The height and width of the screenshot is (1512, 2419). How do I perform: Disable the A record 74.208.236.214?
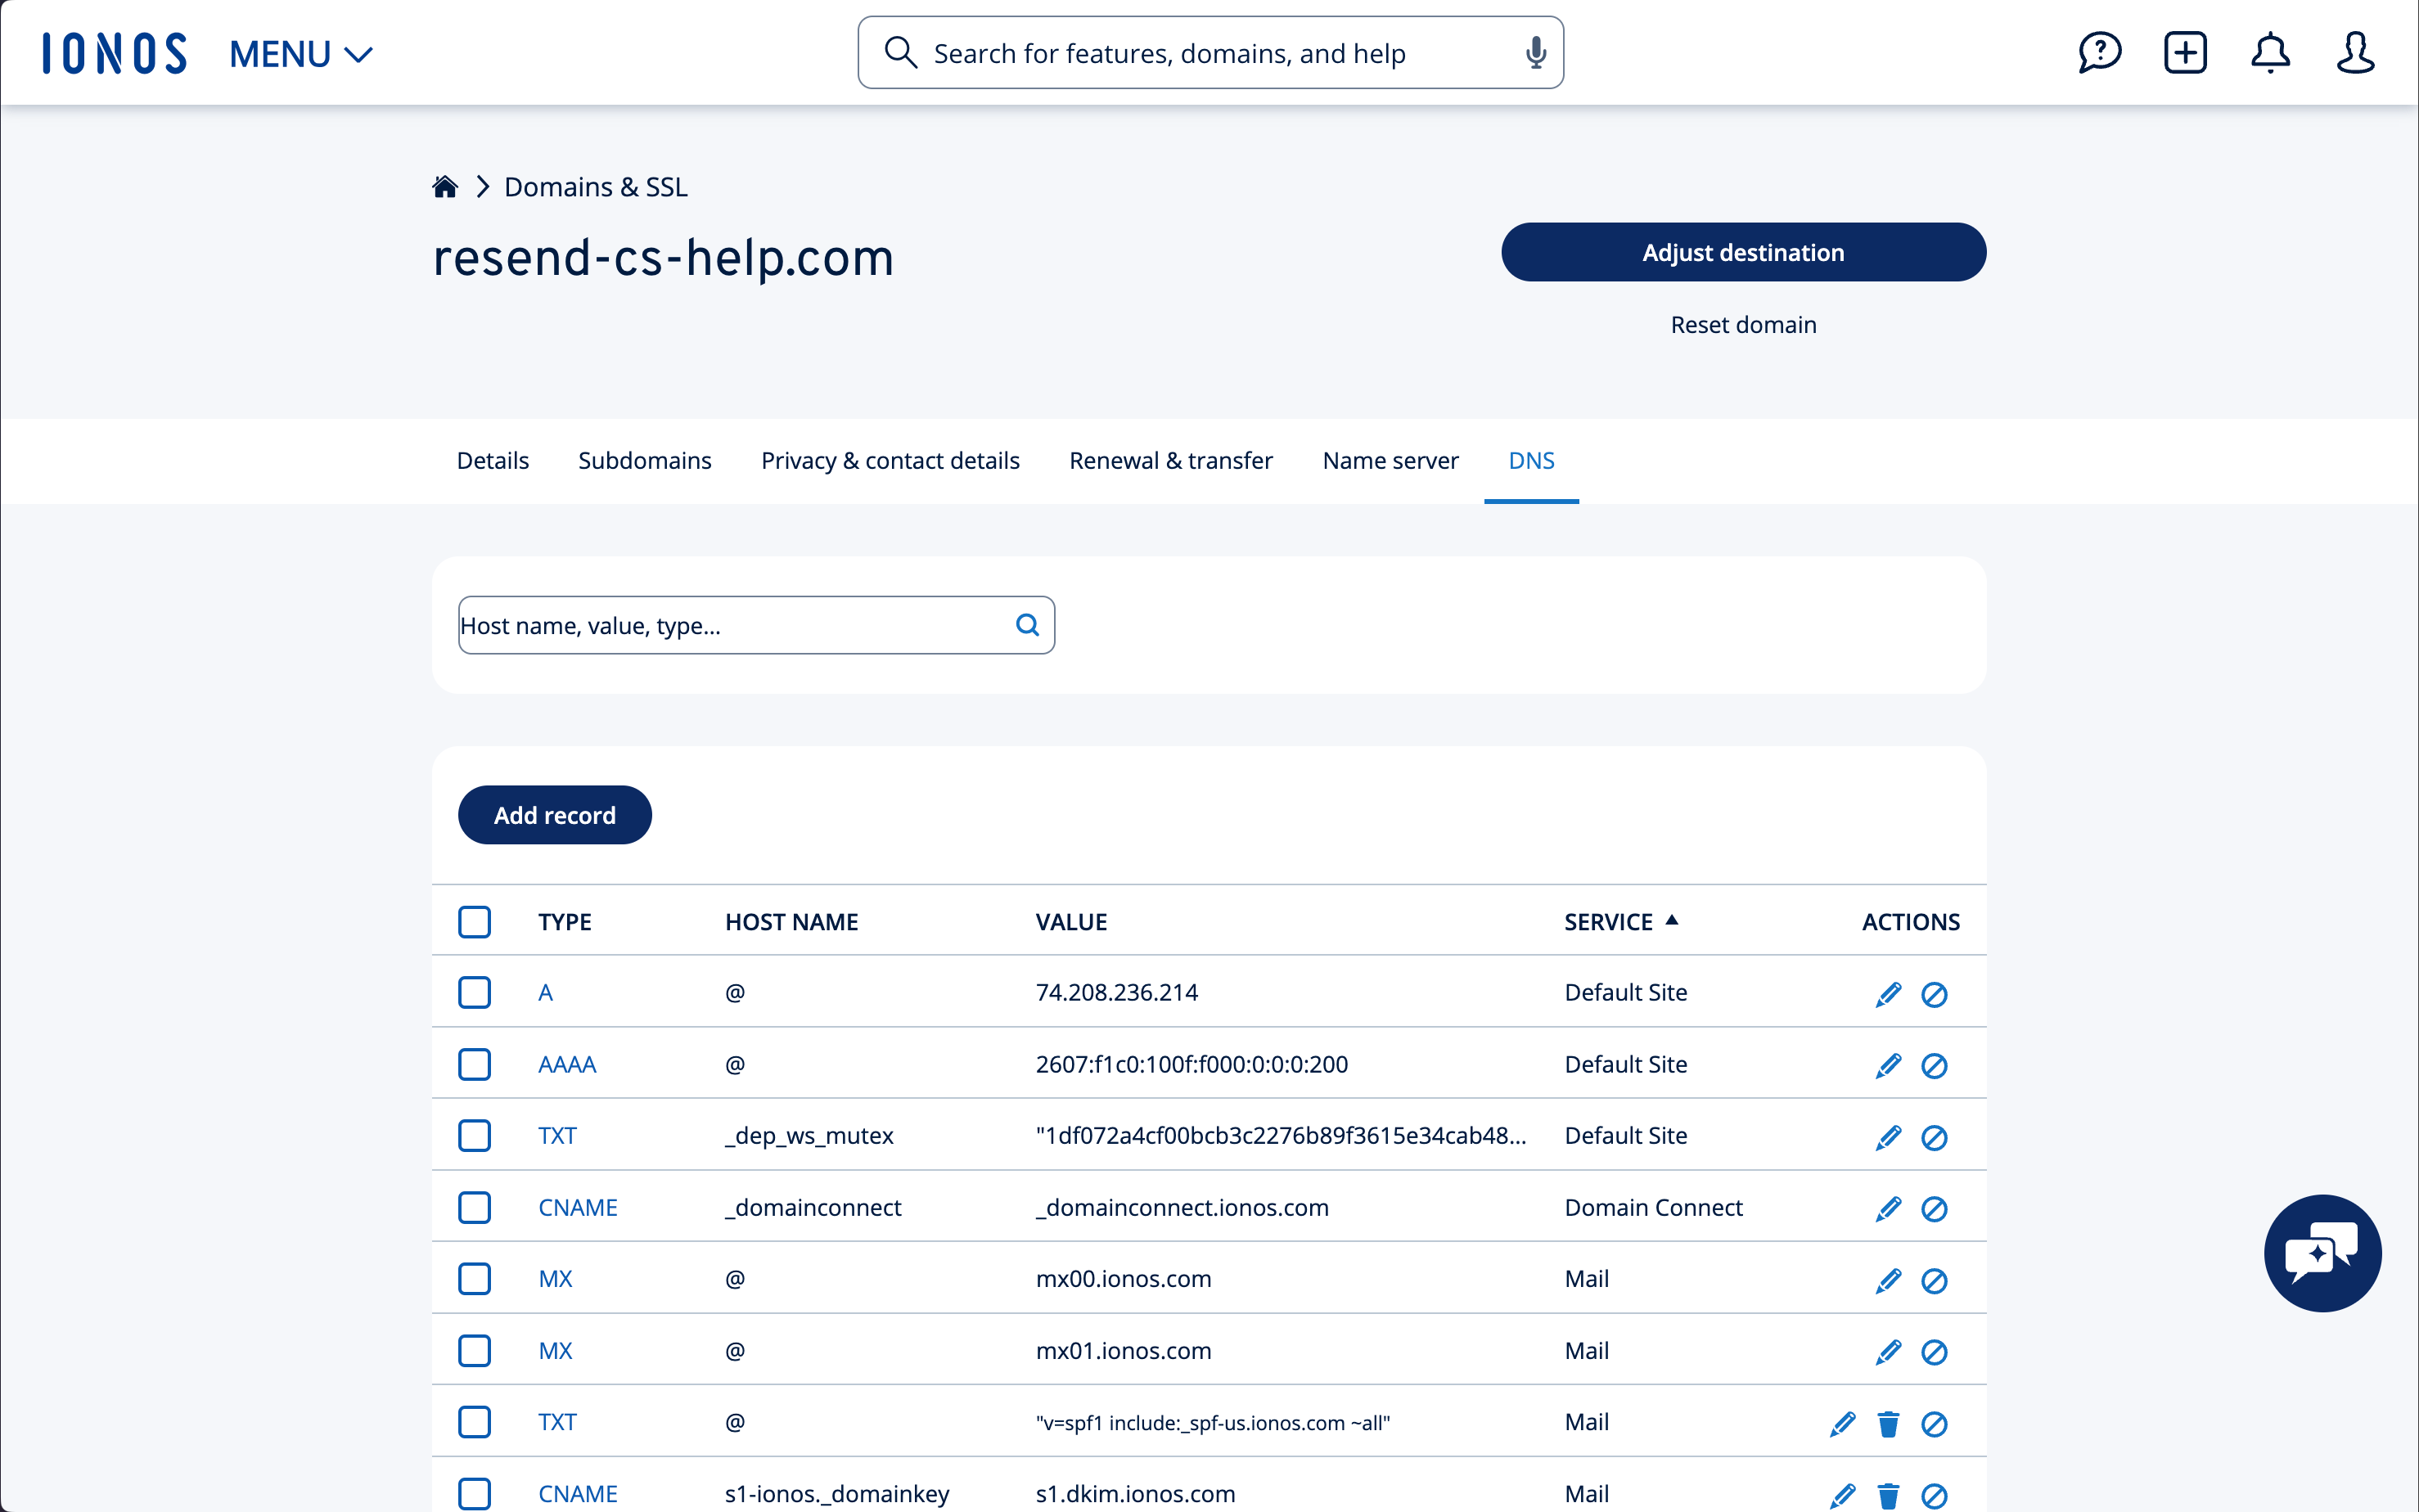(x=1934, y=994)
